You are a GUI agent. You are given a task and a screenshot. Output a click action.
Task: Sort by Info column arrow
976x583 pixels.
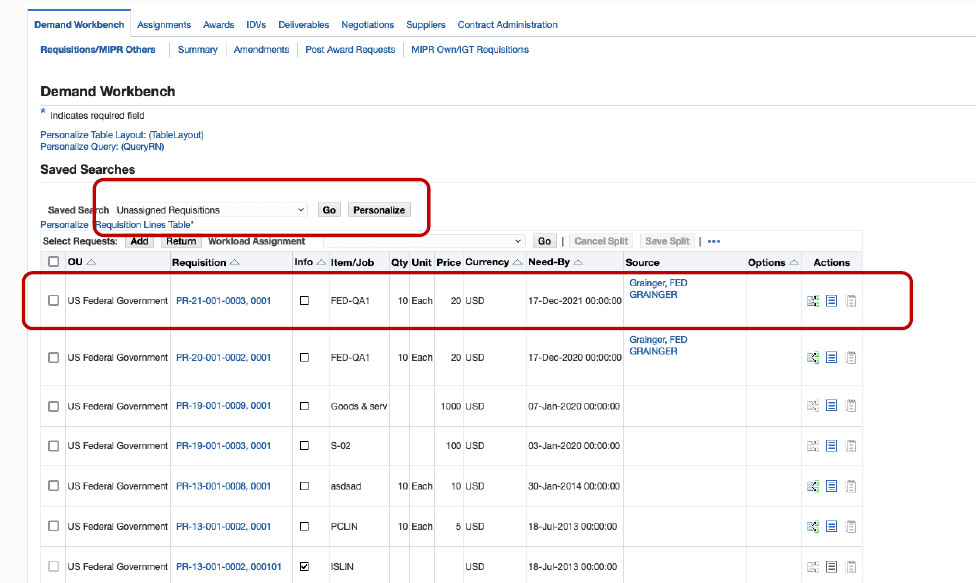point(321,262)
